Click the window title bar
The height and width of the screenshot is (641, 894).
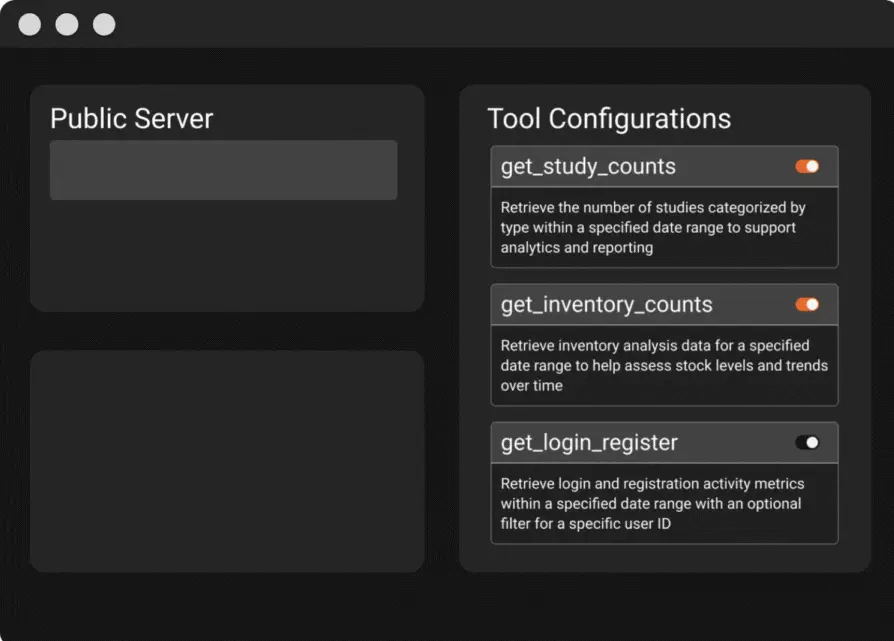coord(500,24)
